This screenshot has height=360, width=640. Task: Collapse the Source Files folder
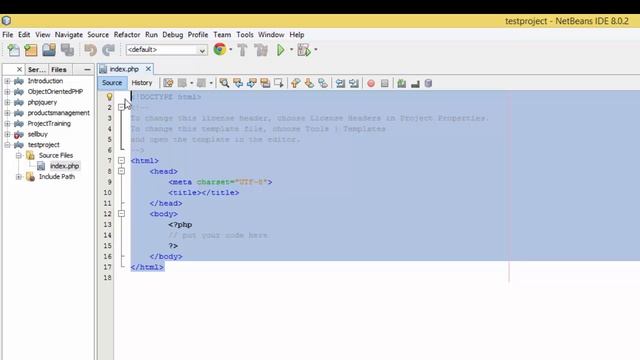pos(19,155)
